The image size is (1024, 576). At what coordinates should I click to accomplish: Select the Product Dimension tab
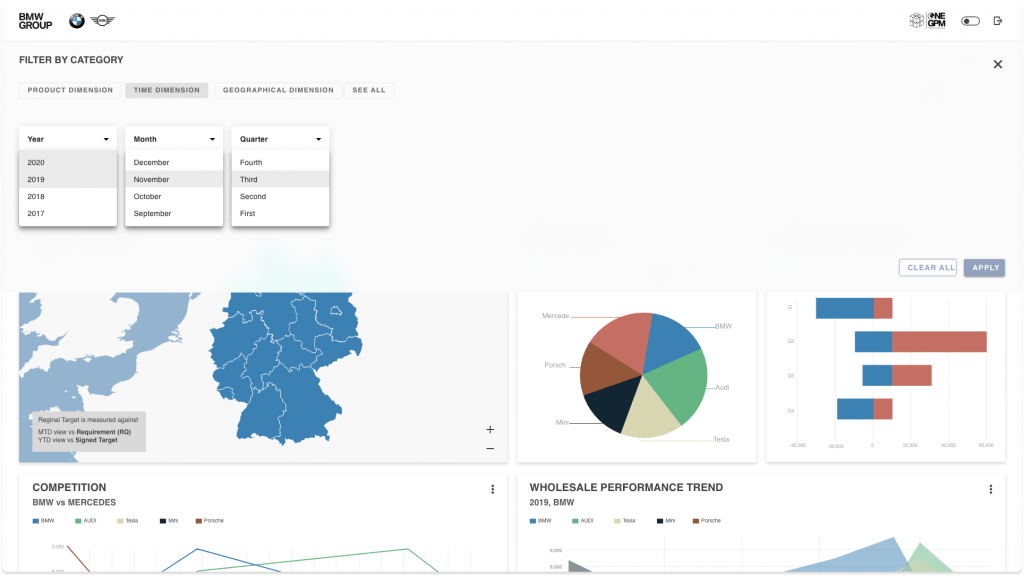coord(71,90)
